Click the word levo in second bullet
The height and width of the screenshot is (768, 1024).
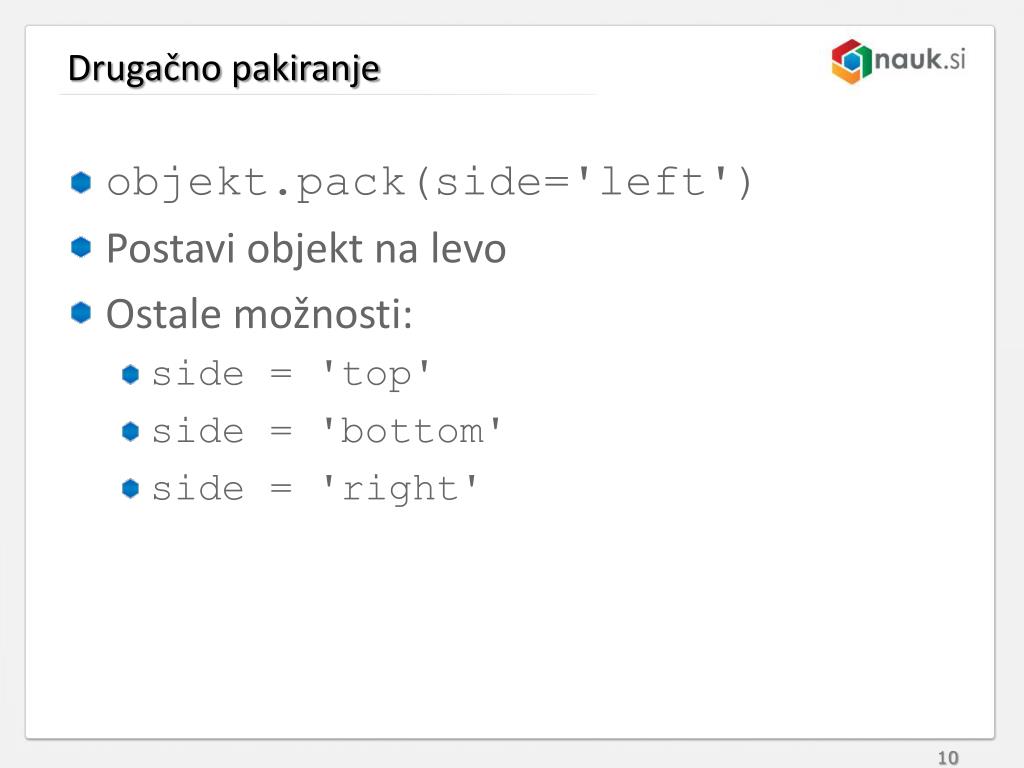pos(468,249)
